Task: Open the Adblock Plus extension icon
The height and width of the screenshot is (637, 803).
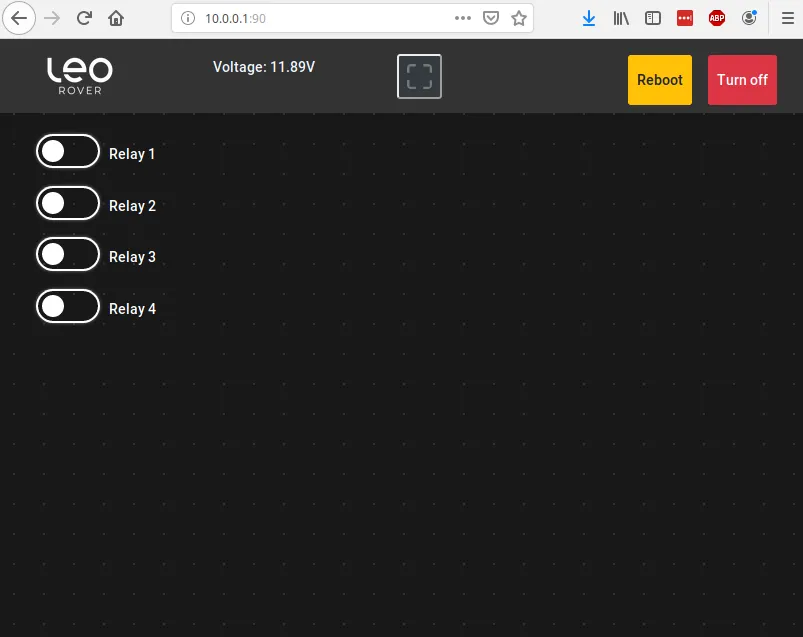Action: 716,18
